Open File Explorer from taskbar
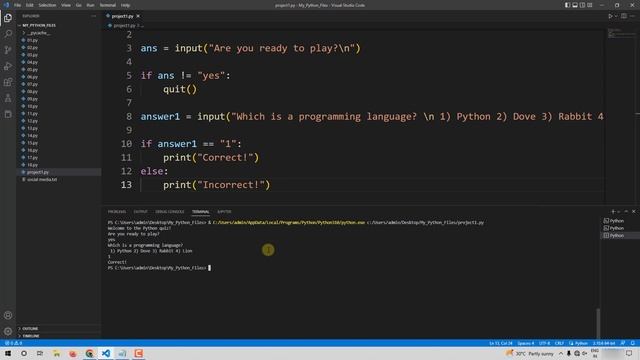640x360 pixels. tap(56, 353)
